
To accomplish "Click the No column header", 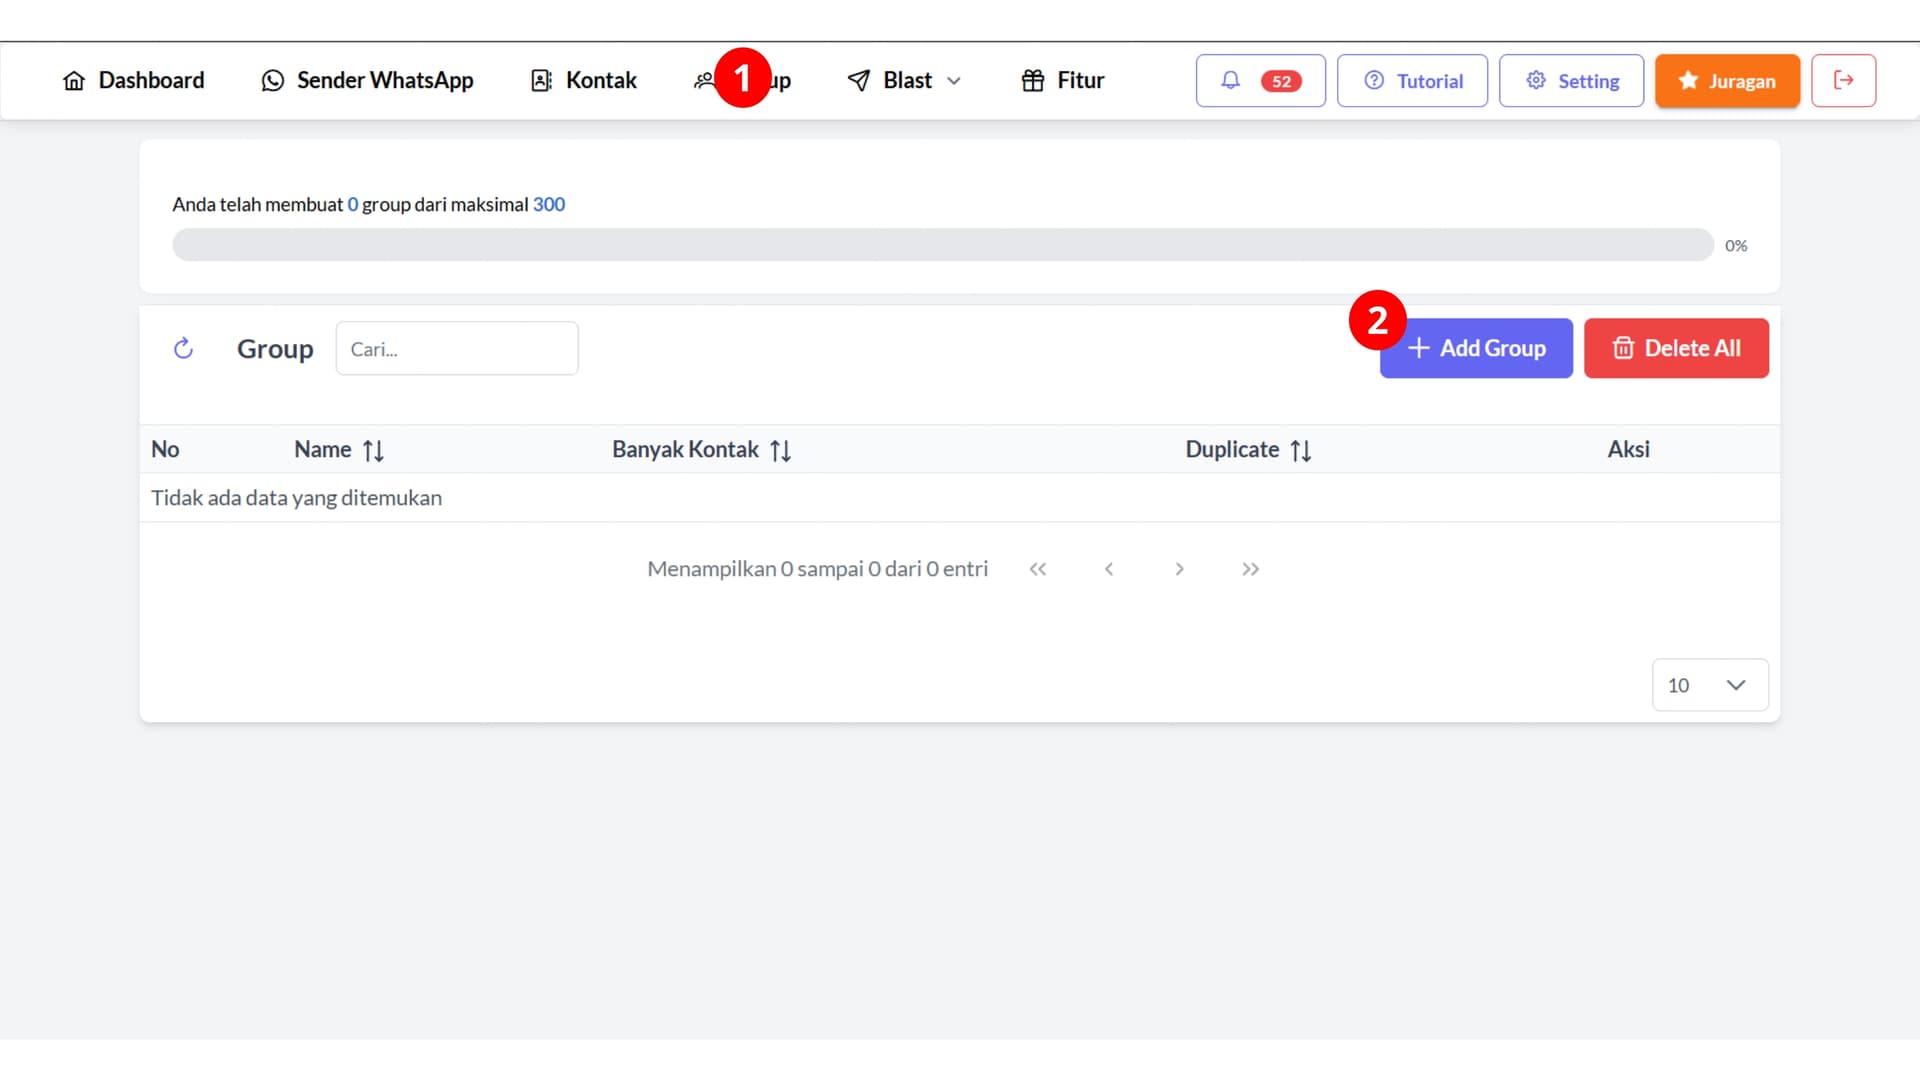I will pyautogui.click(x=165, y=450).
